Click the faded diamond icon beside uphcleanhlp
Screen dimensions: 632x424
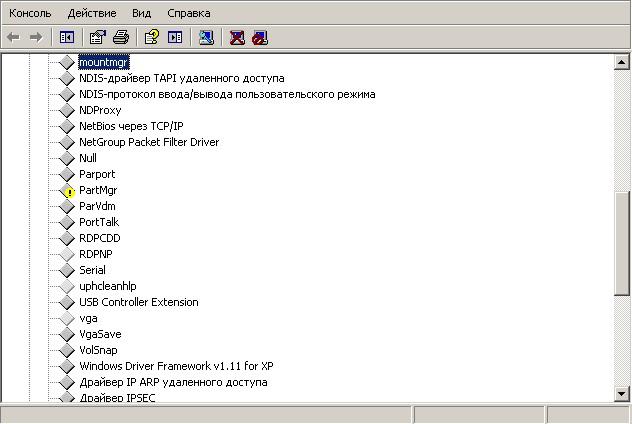pos(67,286)
